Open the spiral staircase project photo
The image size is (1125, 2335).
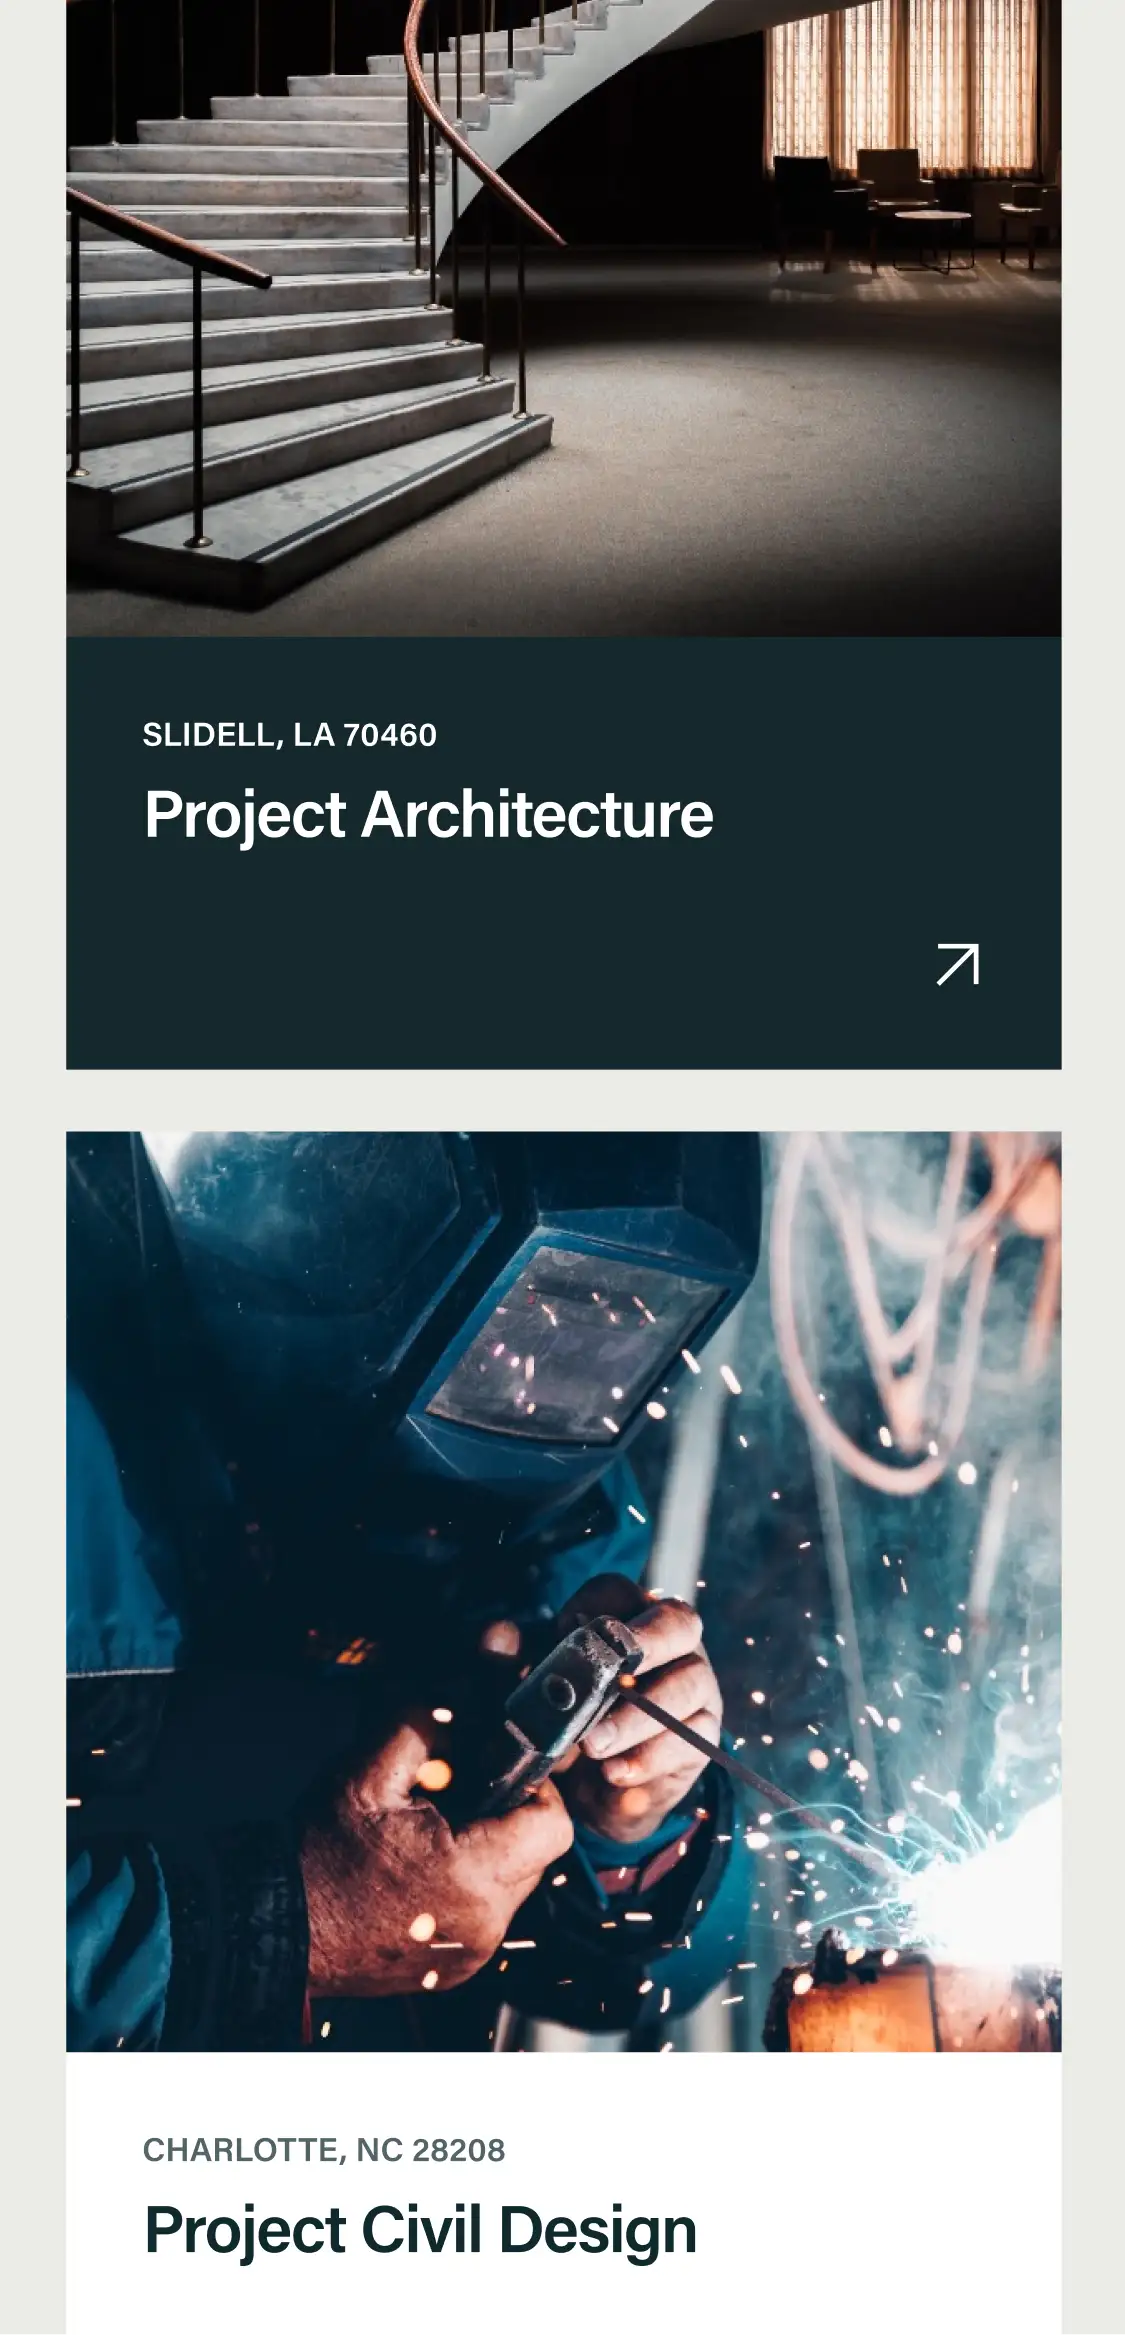564,318
